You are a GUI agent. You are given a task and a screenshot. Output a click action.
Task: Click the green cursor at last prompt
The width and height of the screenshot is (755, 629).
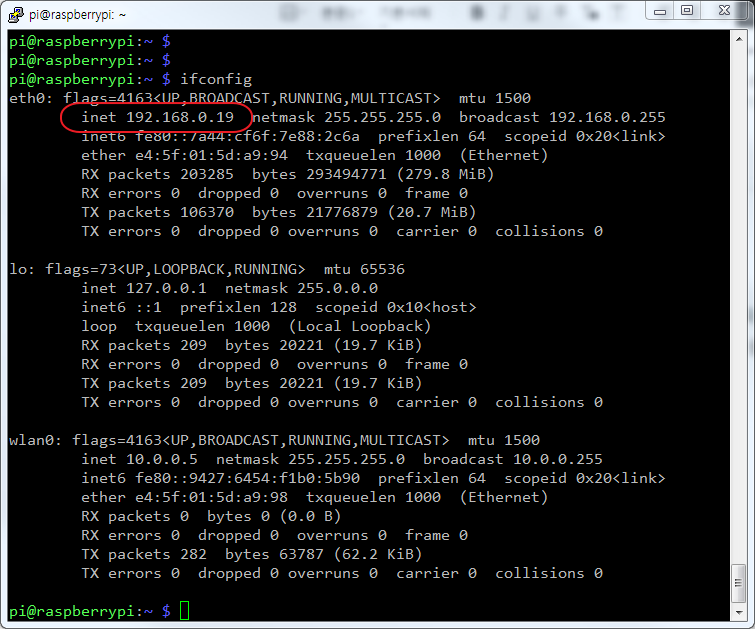click(x=184, y=611)
